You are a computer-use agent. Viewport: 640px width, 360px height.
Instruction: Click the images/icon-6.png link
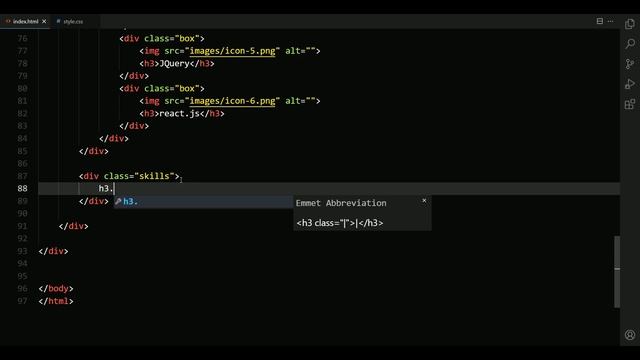coord(232,101)
